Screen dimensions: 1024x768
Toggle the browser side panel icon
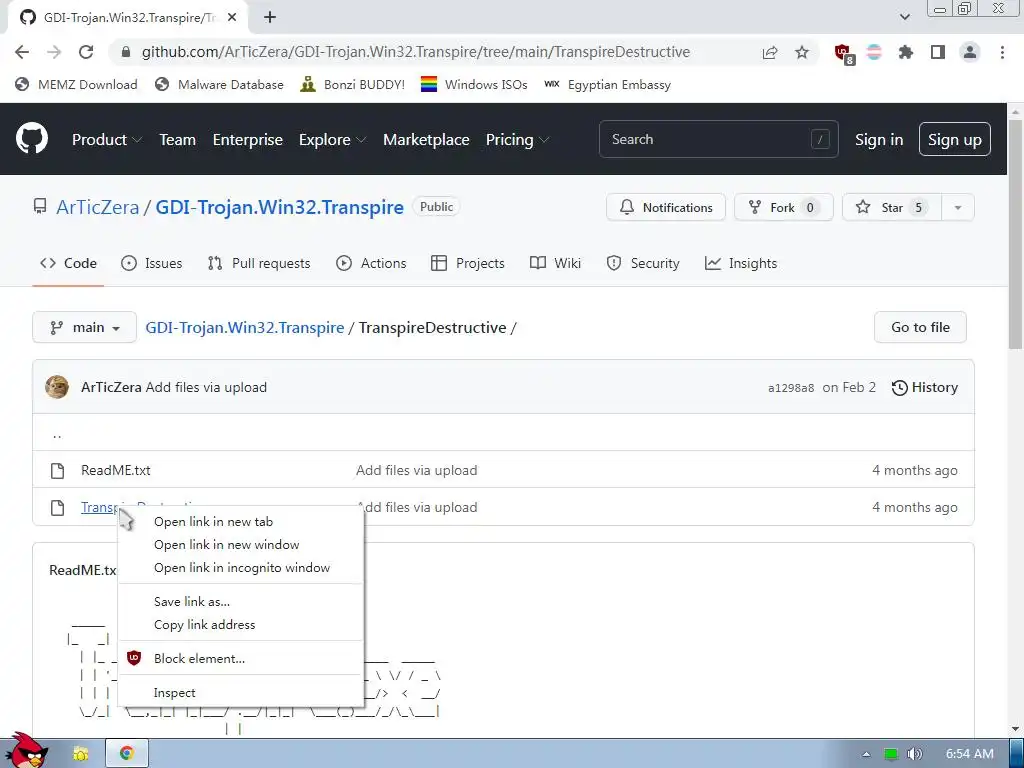tap(938, 52)
